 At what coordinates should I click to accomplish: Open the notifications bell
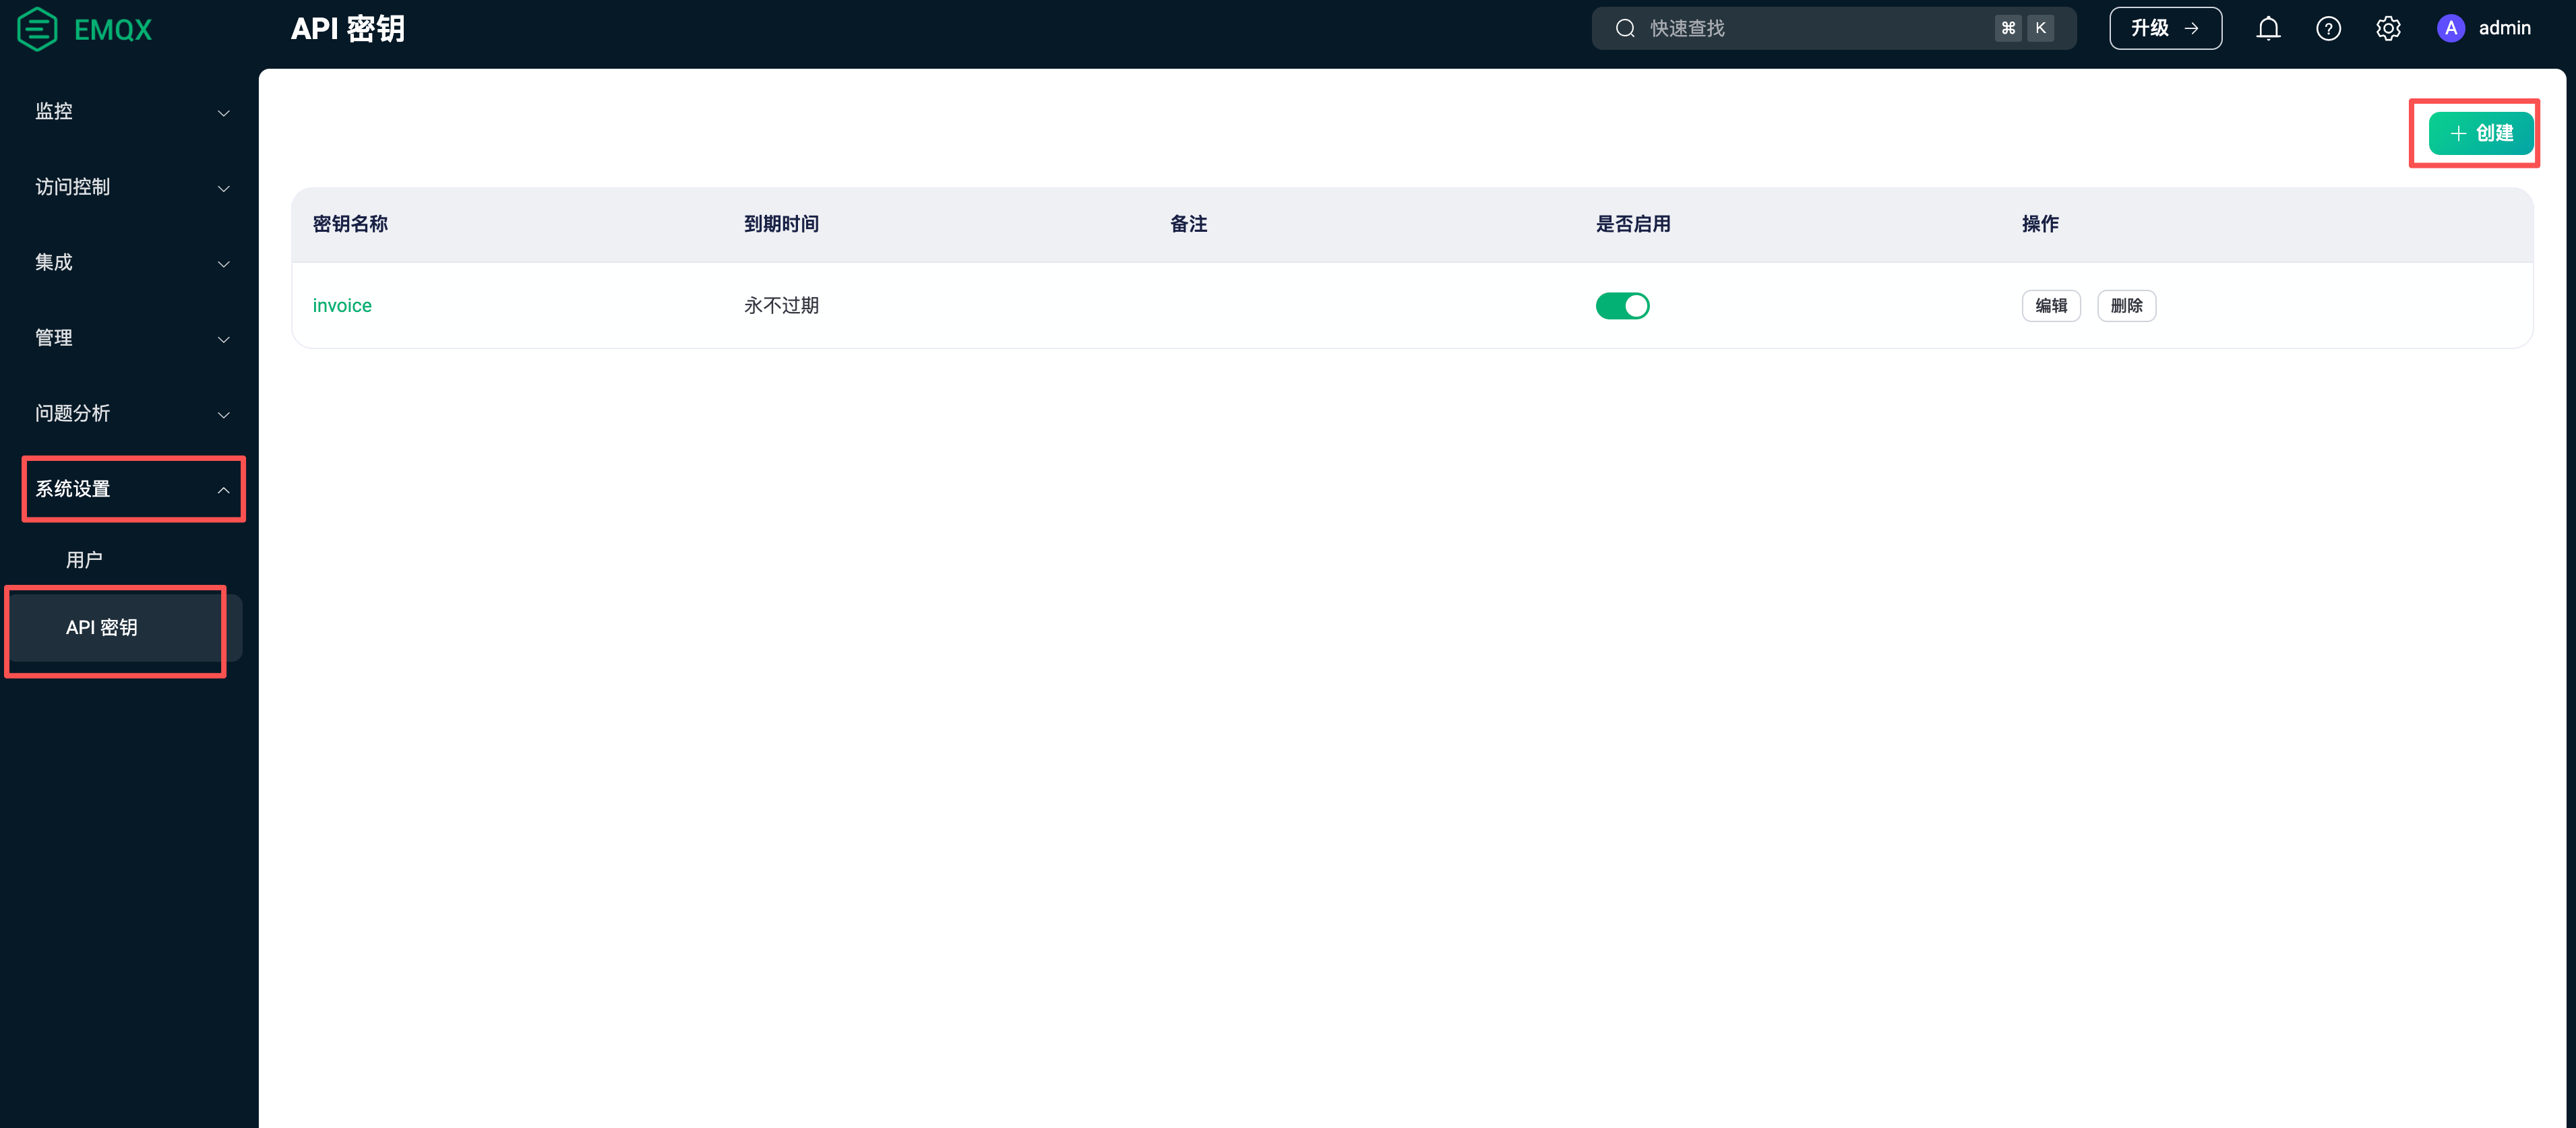[2268, 29]
